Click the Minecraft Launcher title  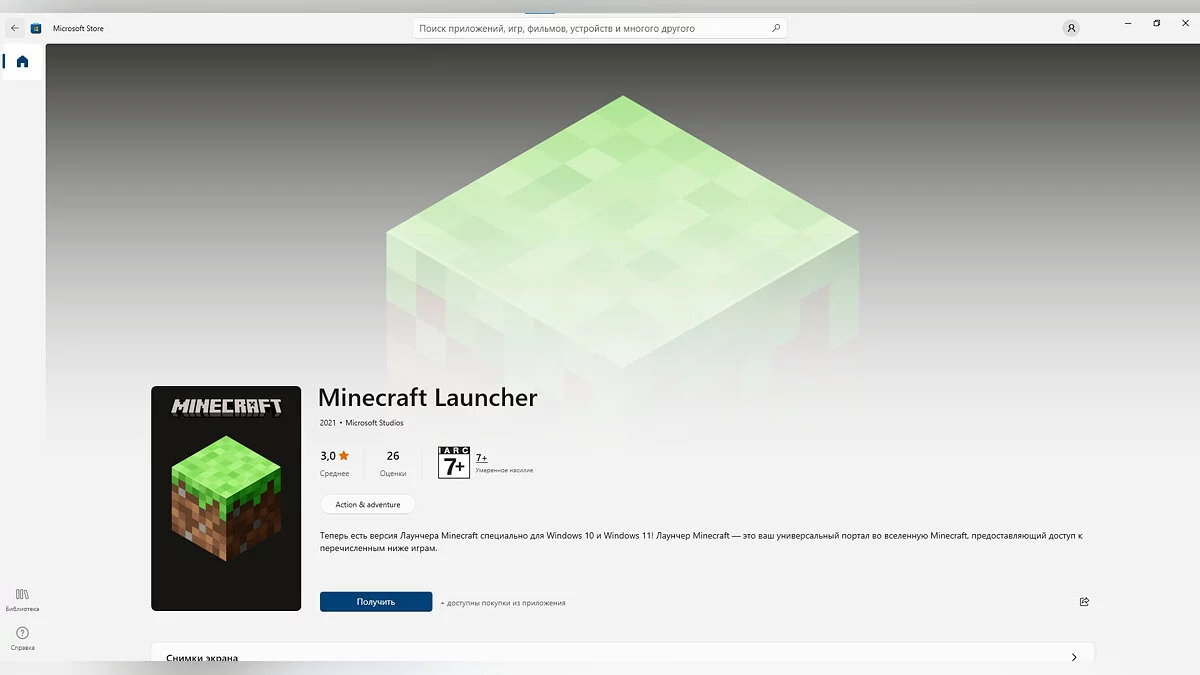point(428,397)
